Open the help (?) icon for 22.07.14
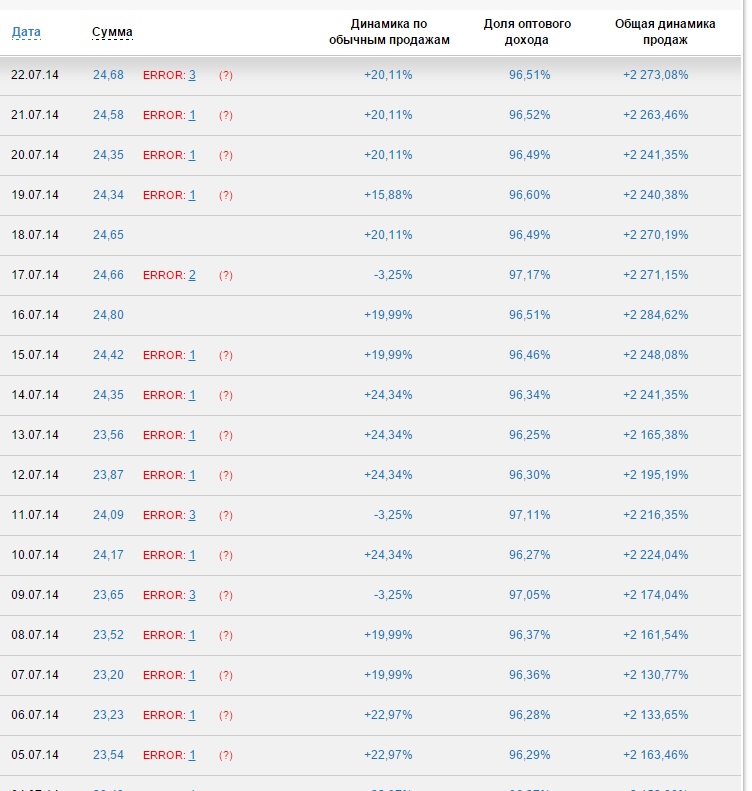Viewport: 752px width, 791px height. click(x=226, y=75)
